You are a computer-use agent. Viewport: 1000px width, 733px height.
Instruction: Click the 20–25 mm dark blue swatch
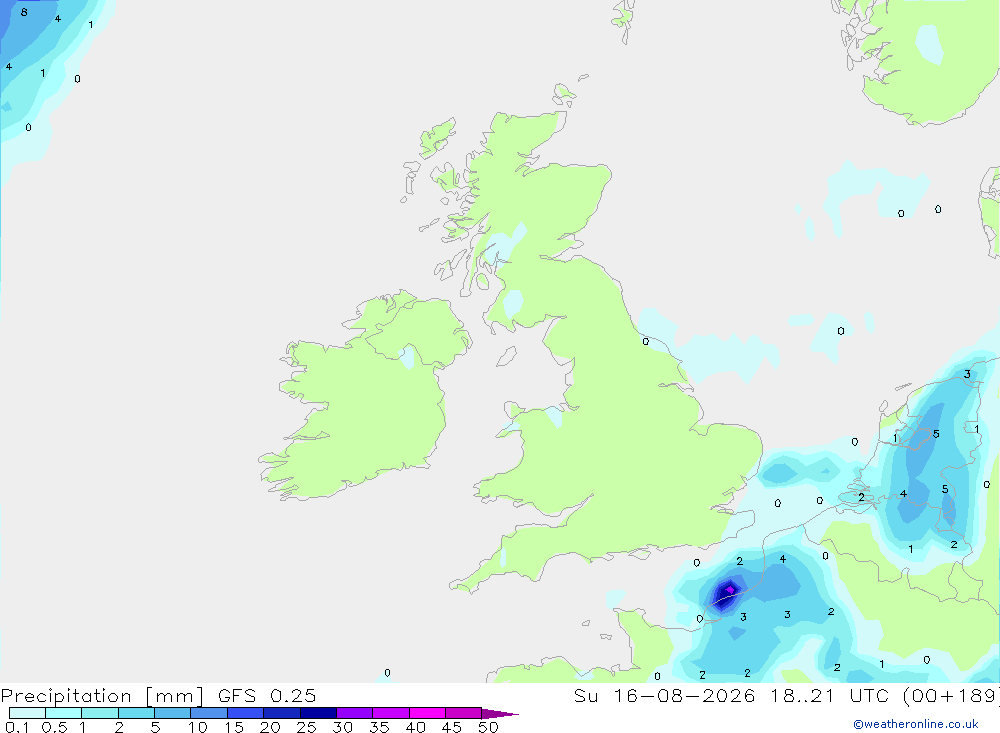click(x=282, y=713)
